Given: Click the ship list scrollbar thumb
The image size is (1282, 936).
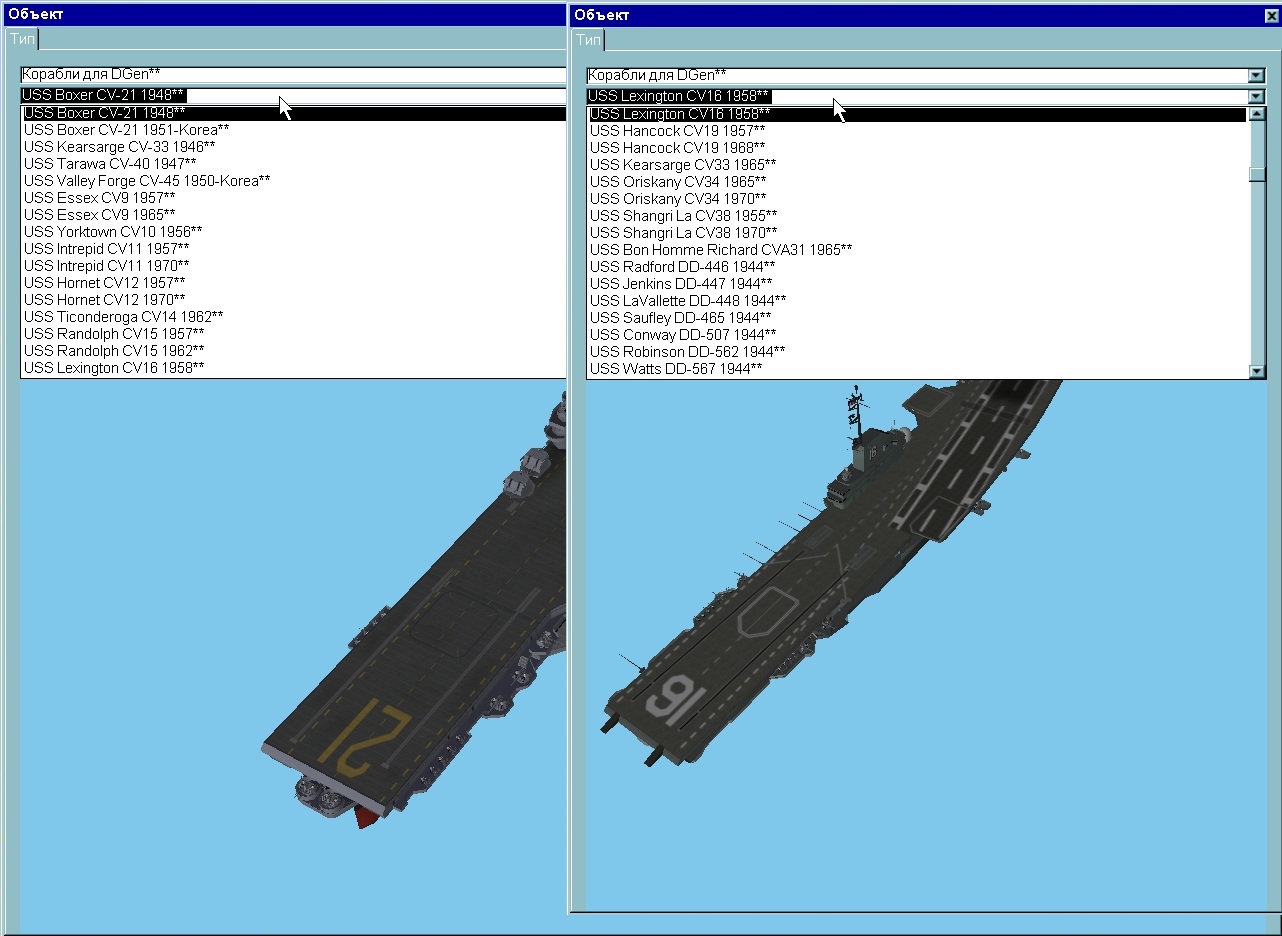Looking at the screenshot, I should tap(1257, 174).
